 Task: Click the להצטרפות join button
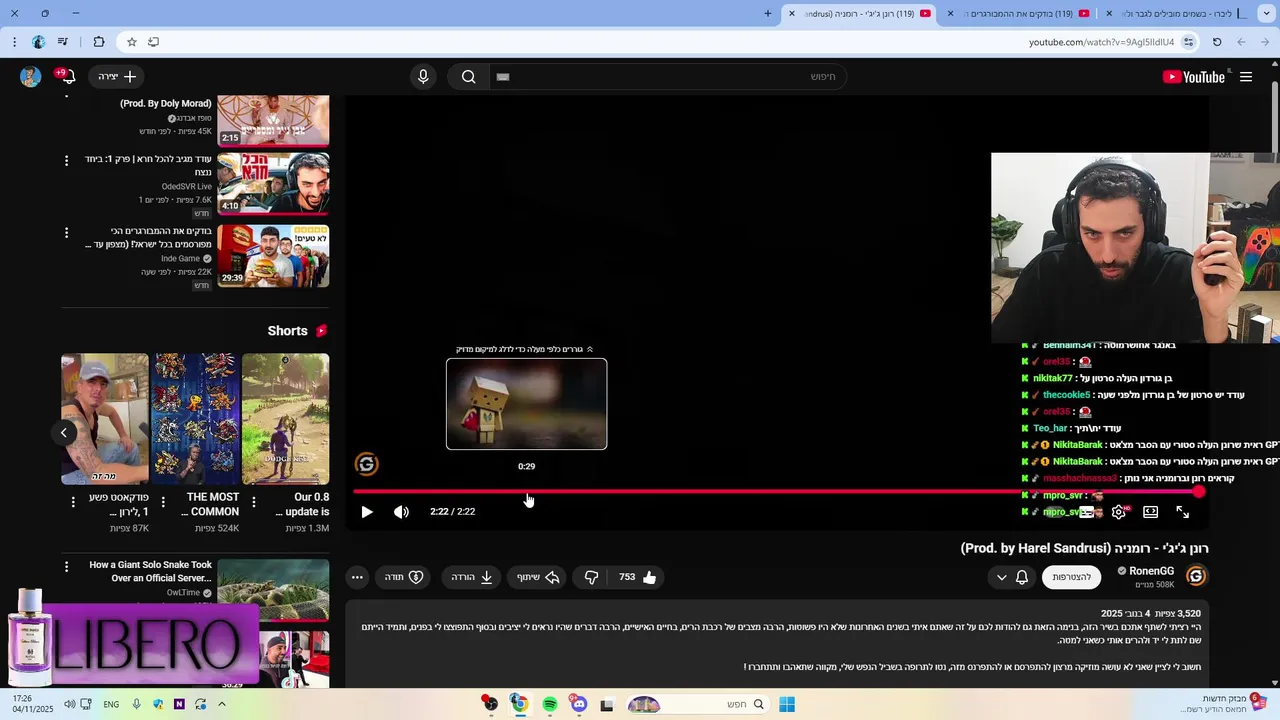pyautogui.click(x=1071, y=577)
